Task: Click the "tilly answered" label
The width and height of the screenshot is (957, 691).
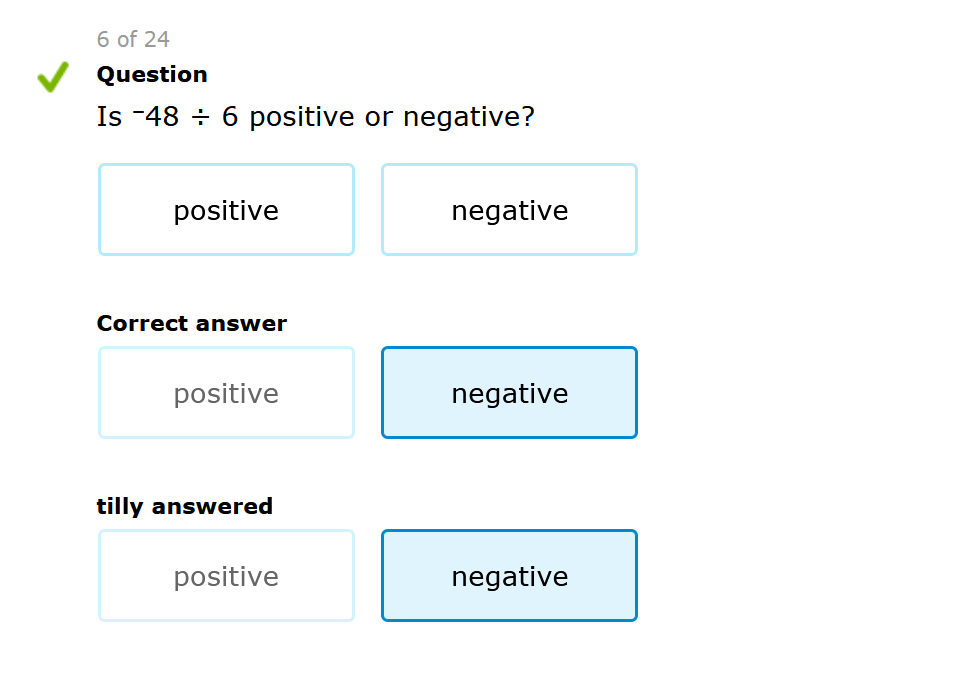Action: [184, 507]
